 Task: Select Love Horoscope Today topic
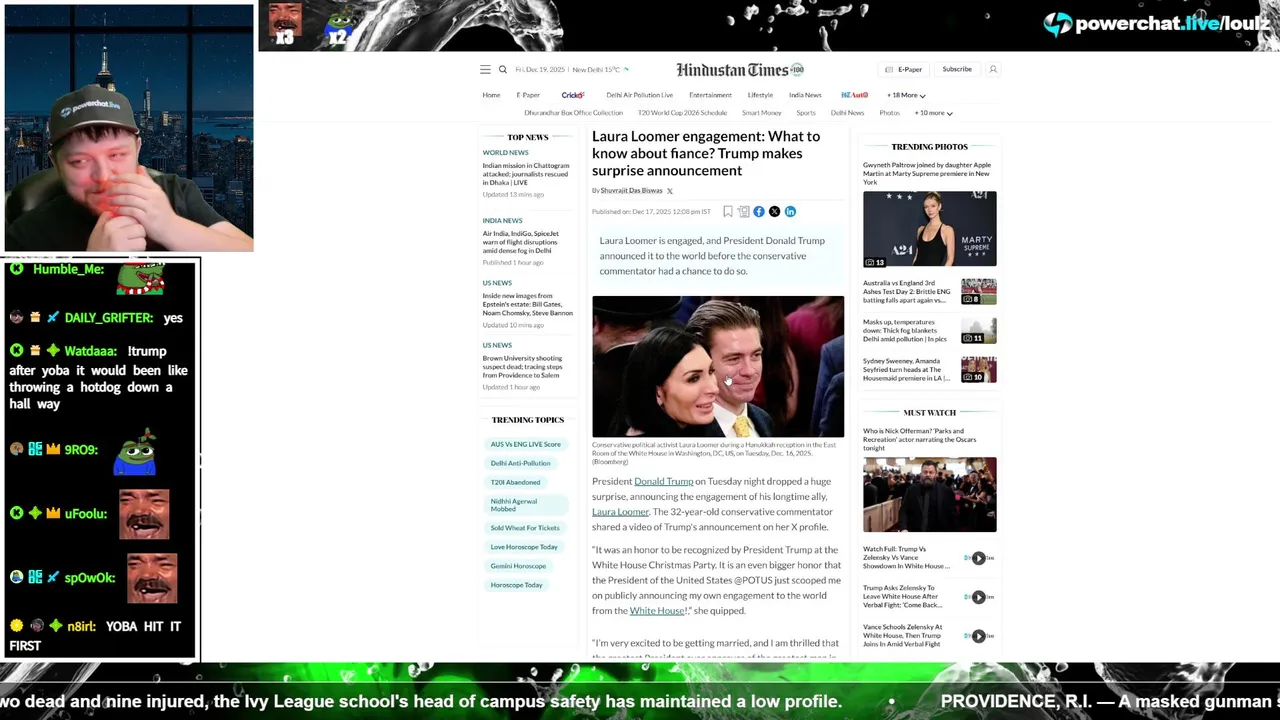click(x=524, y=547)
